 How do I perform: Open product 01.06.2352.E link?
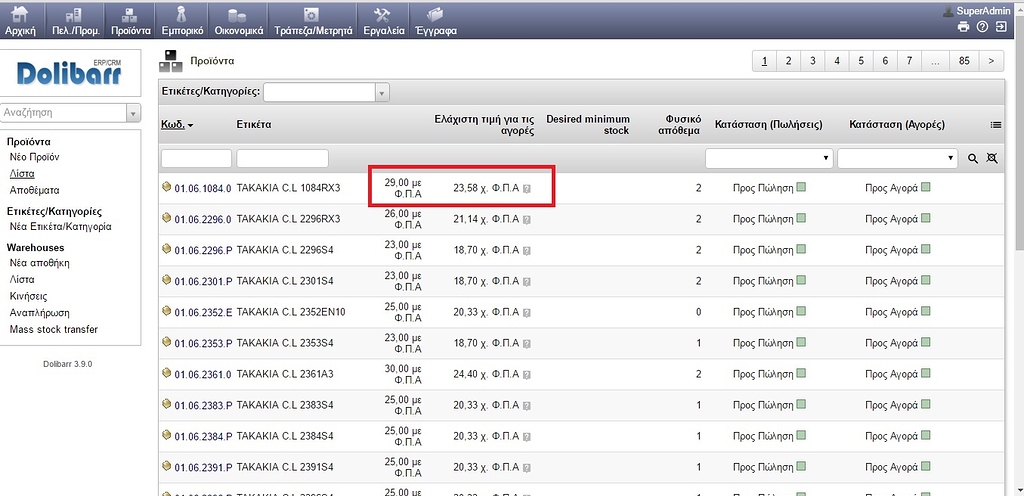coord(202,312)
